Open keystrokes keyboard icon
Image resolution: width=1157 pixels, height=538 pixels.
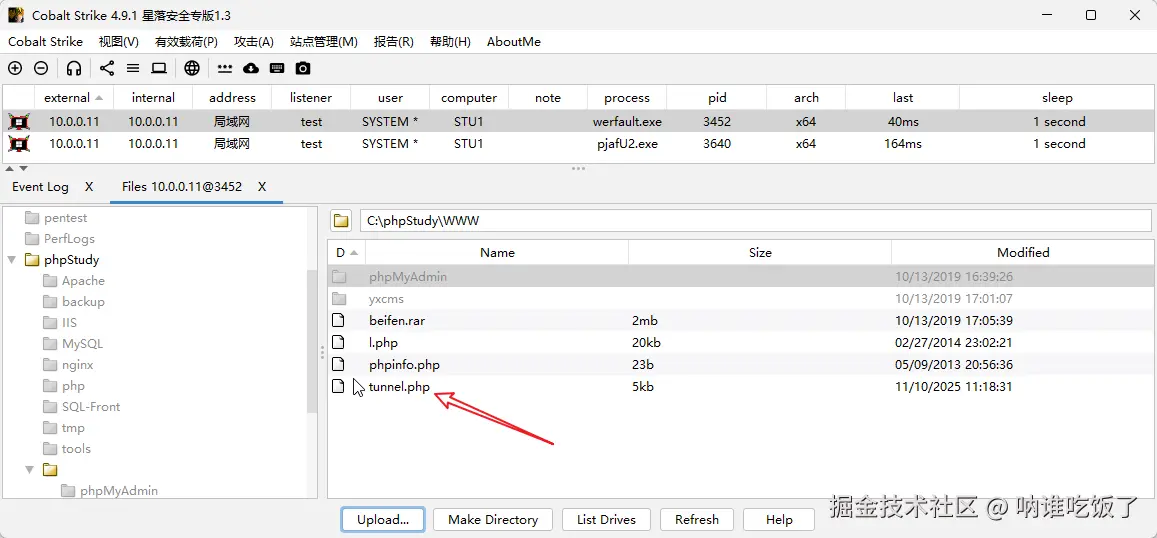[x=277, y=69]
